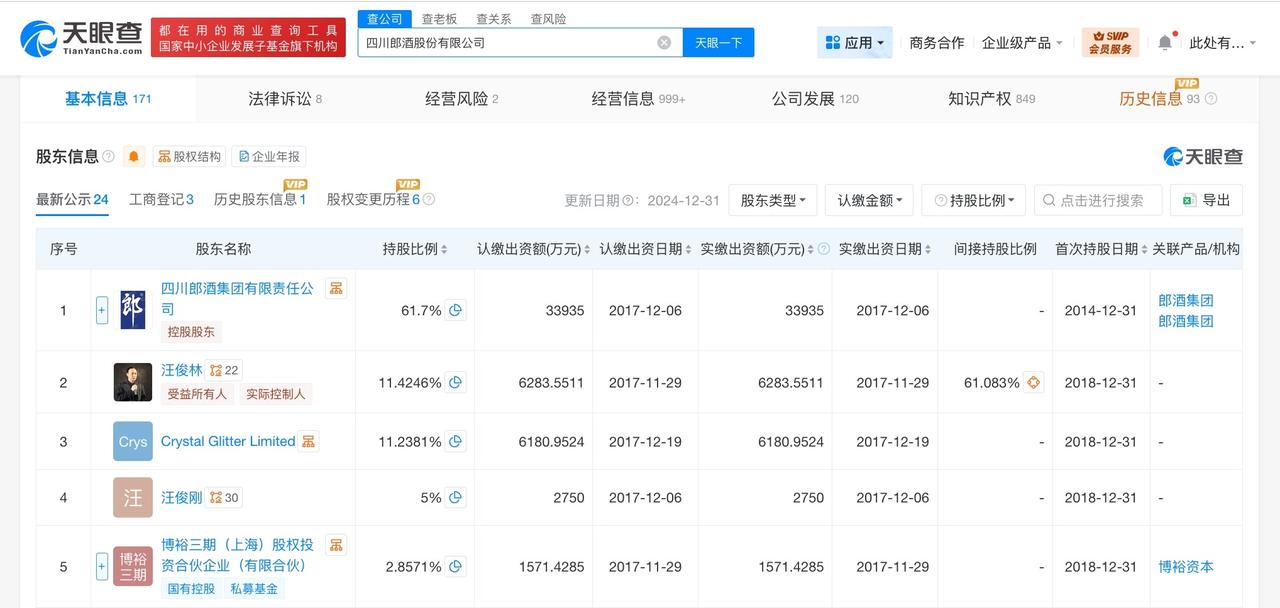1280x608 pixels.
Task: Expand row for 四川郎酒集团有限责任公司
Action: click(102, 310)
